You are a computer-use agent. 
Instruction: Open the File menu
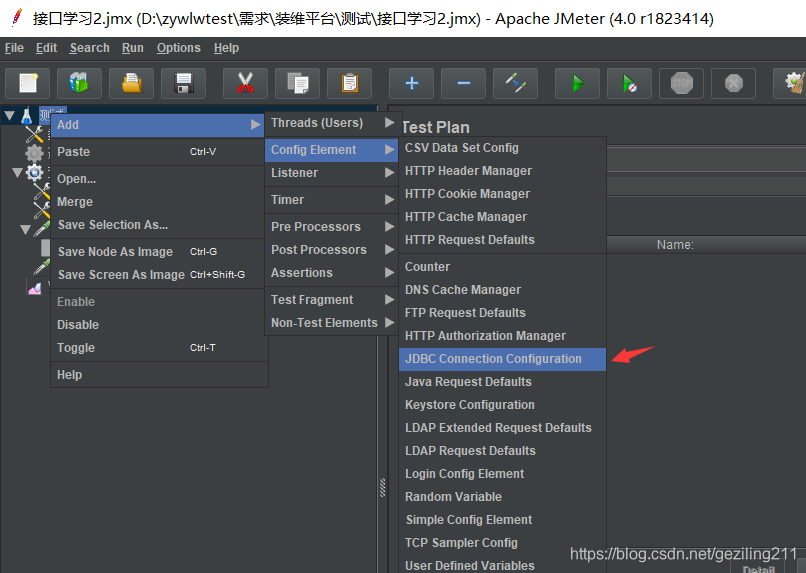point(14,48)
